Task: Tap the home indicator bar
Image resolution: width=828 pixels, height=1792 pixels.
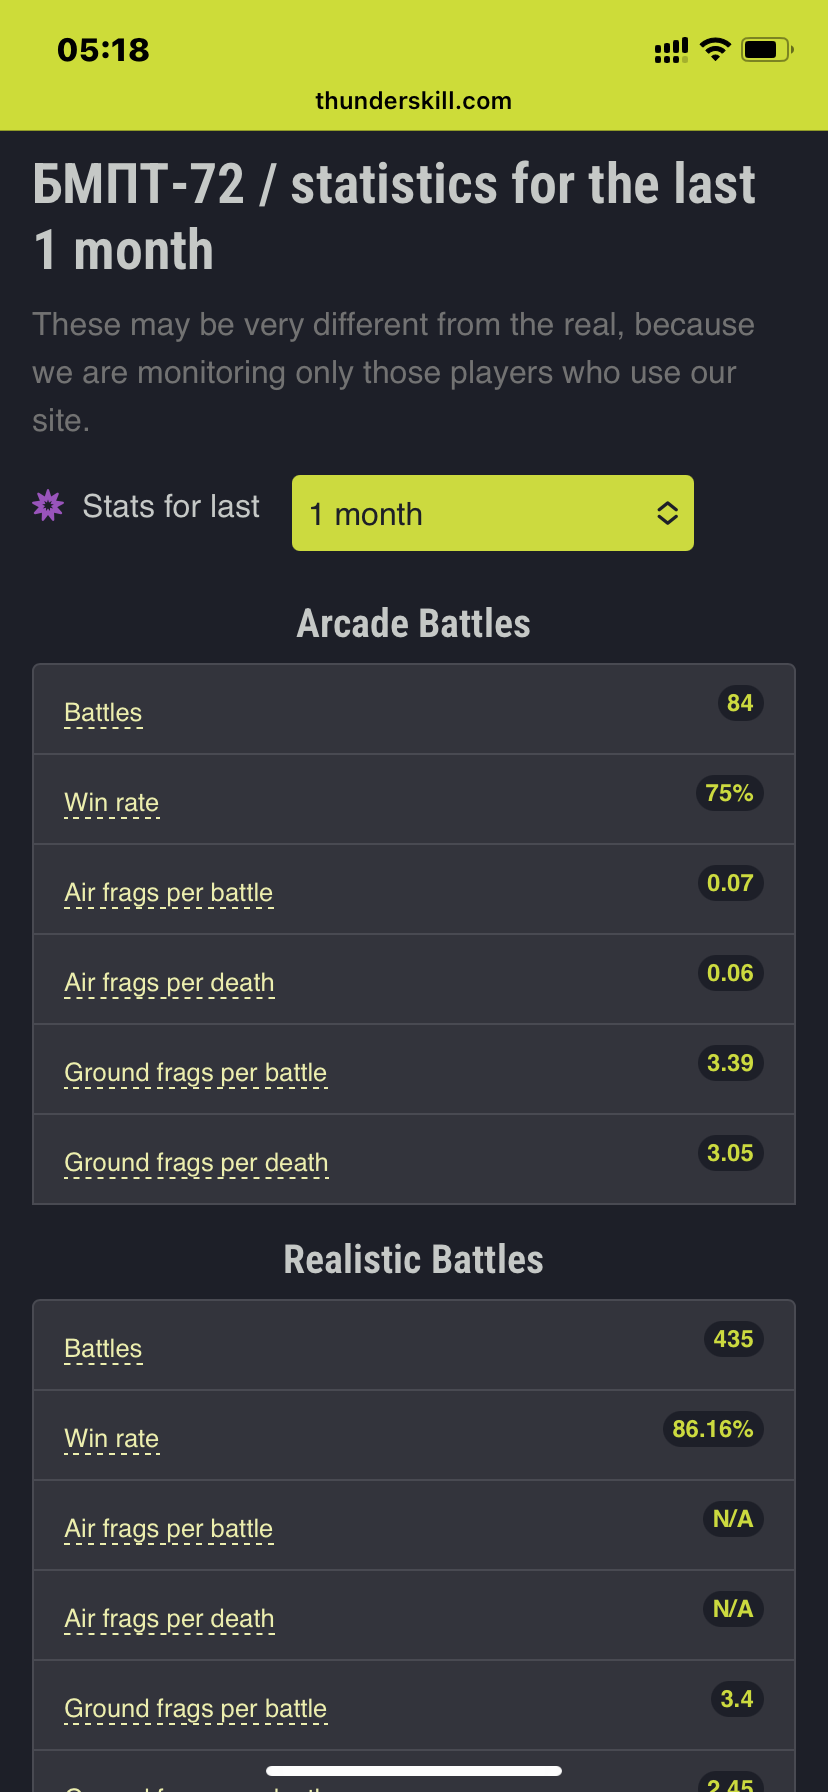Action: tap(414, 1771)
